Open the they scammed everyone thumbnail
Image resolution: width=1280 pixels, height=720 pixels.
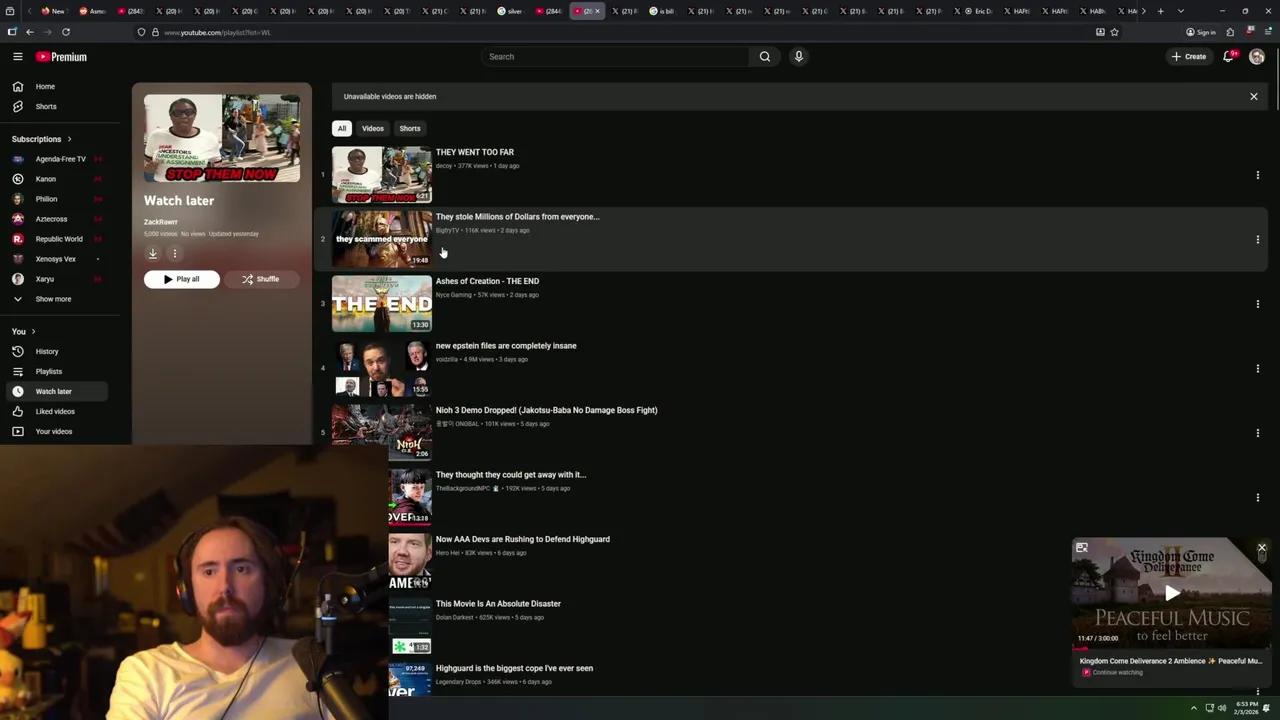coord(382,239)
